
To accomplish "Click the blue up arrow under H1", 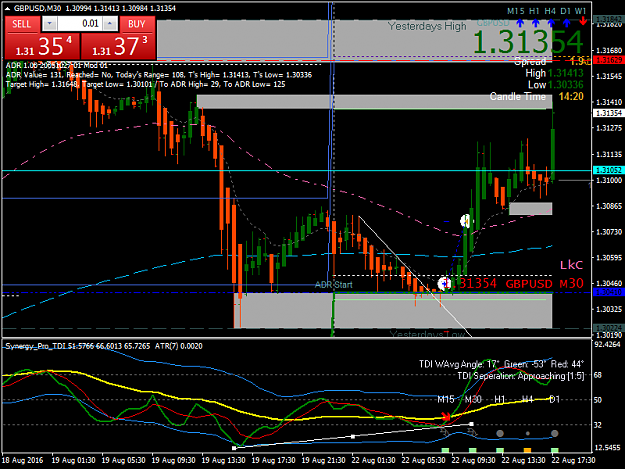I will [x=535, y=23].
